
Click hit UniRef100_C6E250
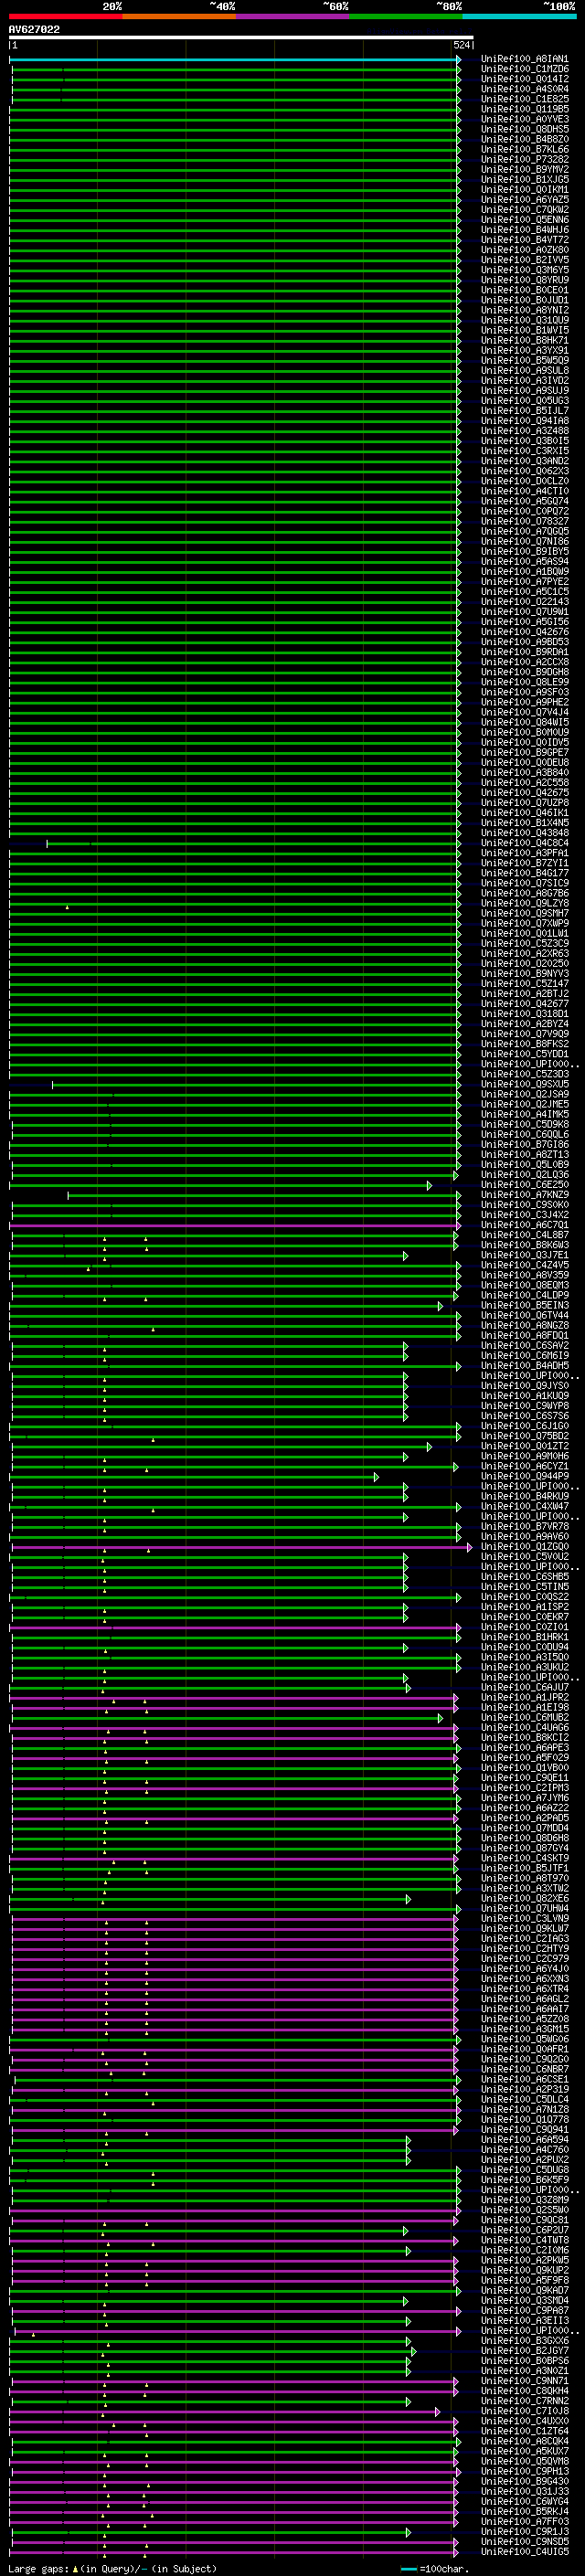(x=525, y=1184)
